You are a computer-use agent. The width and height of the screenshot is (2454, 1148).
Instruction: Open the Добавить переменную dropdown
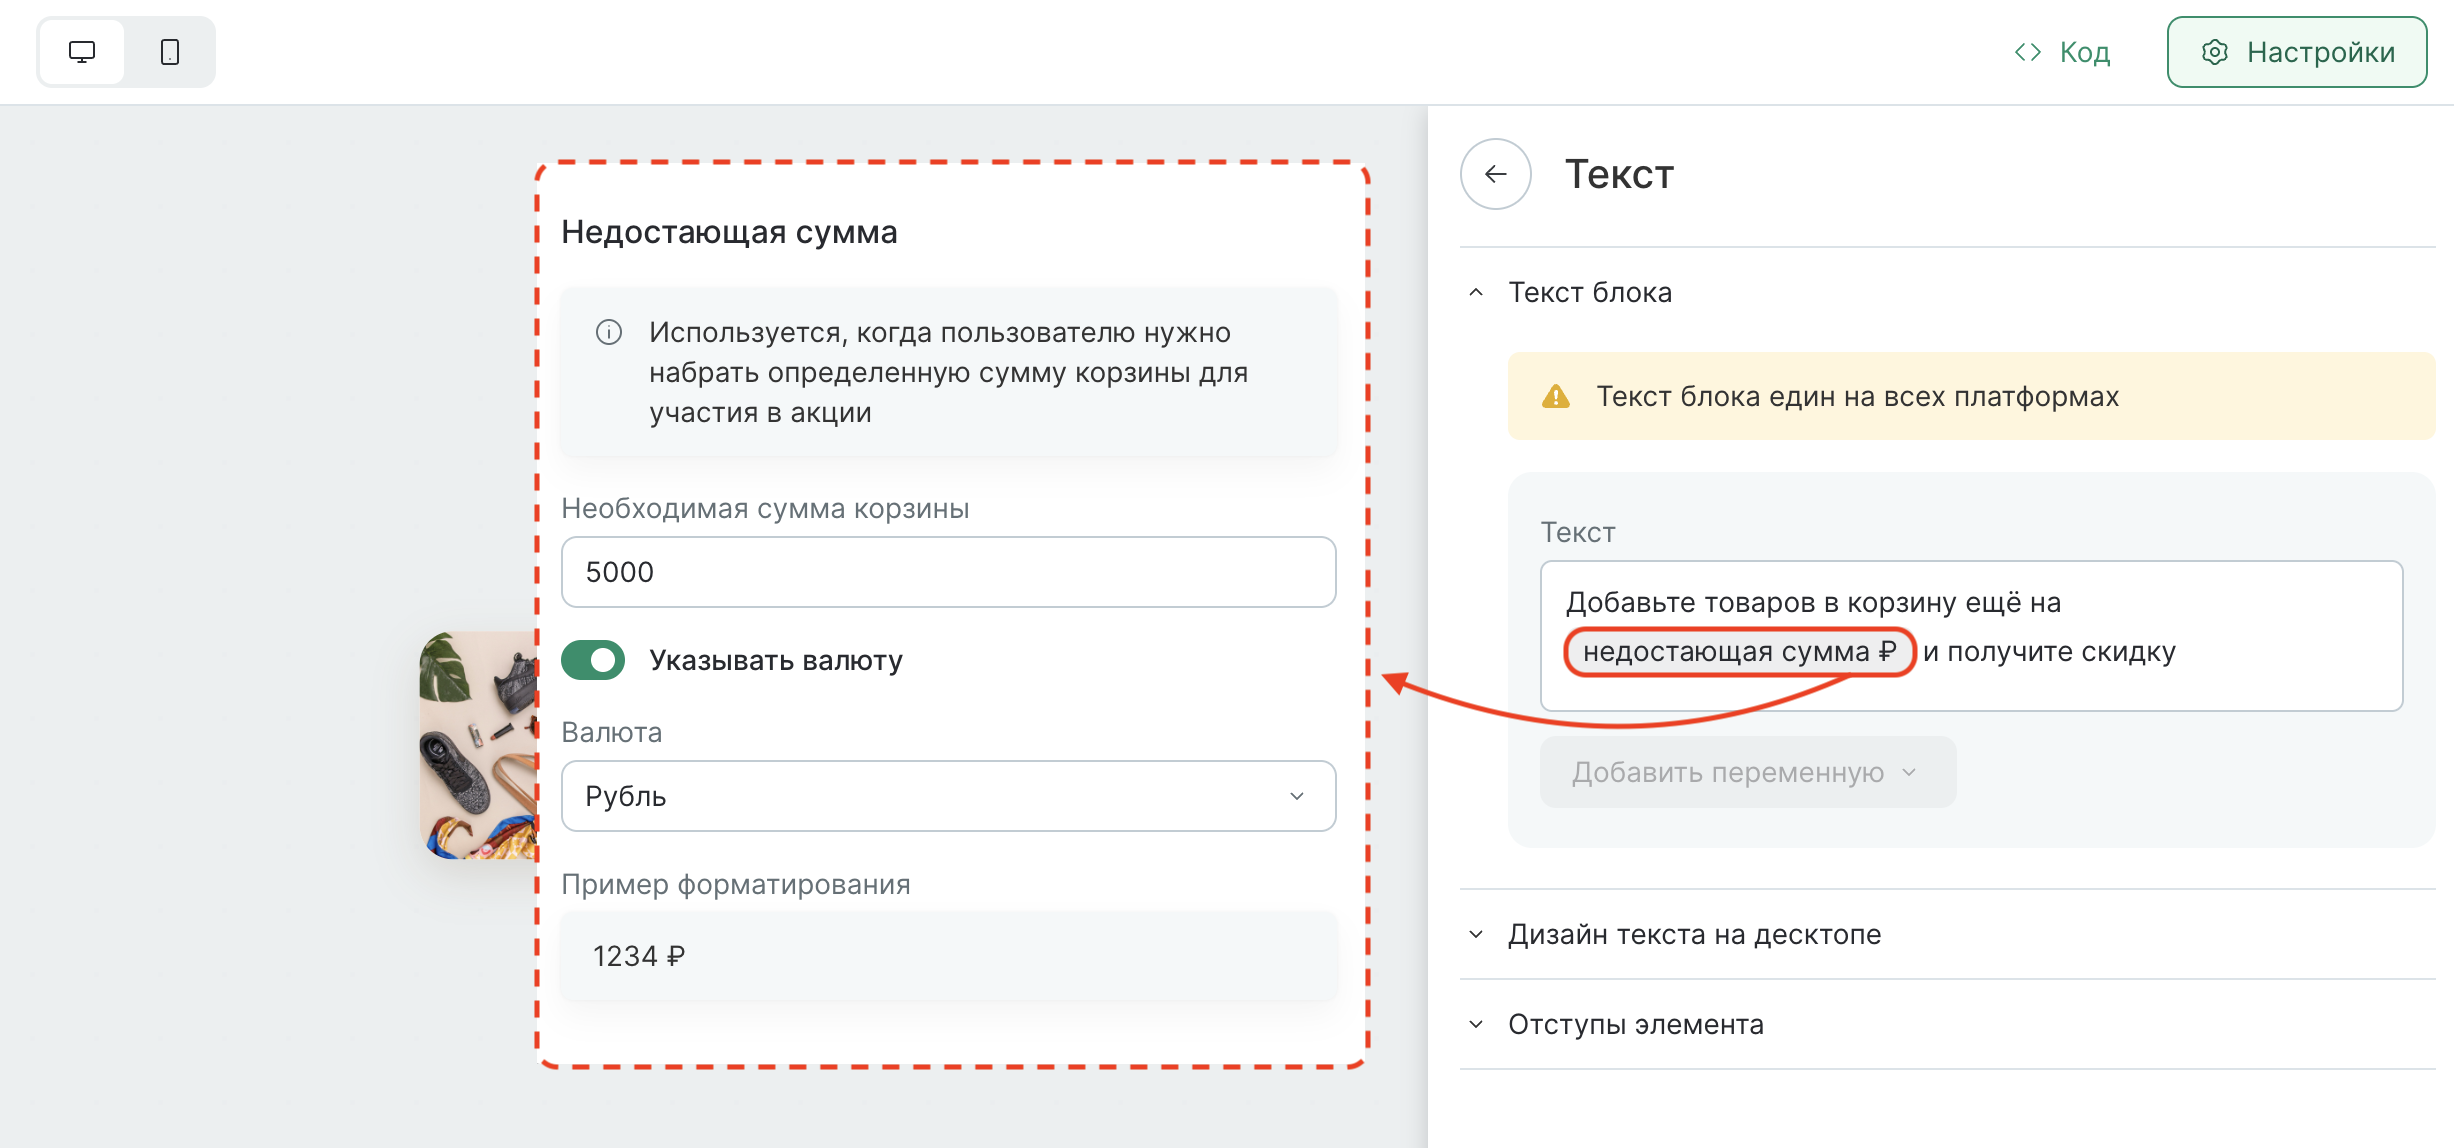pyautogui.click(x=1748, y=771)
